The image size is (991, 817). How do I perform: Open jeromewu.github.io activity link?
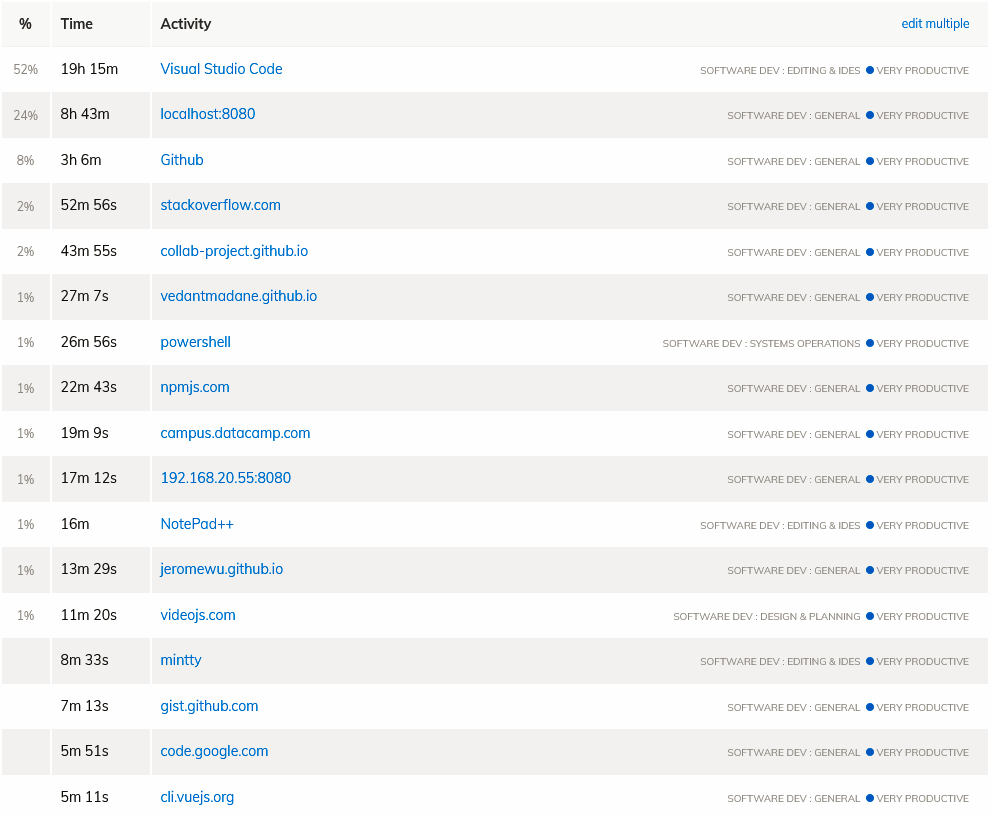coord(221,569)
